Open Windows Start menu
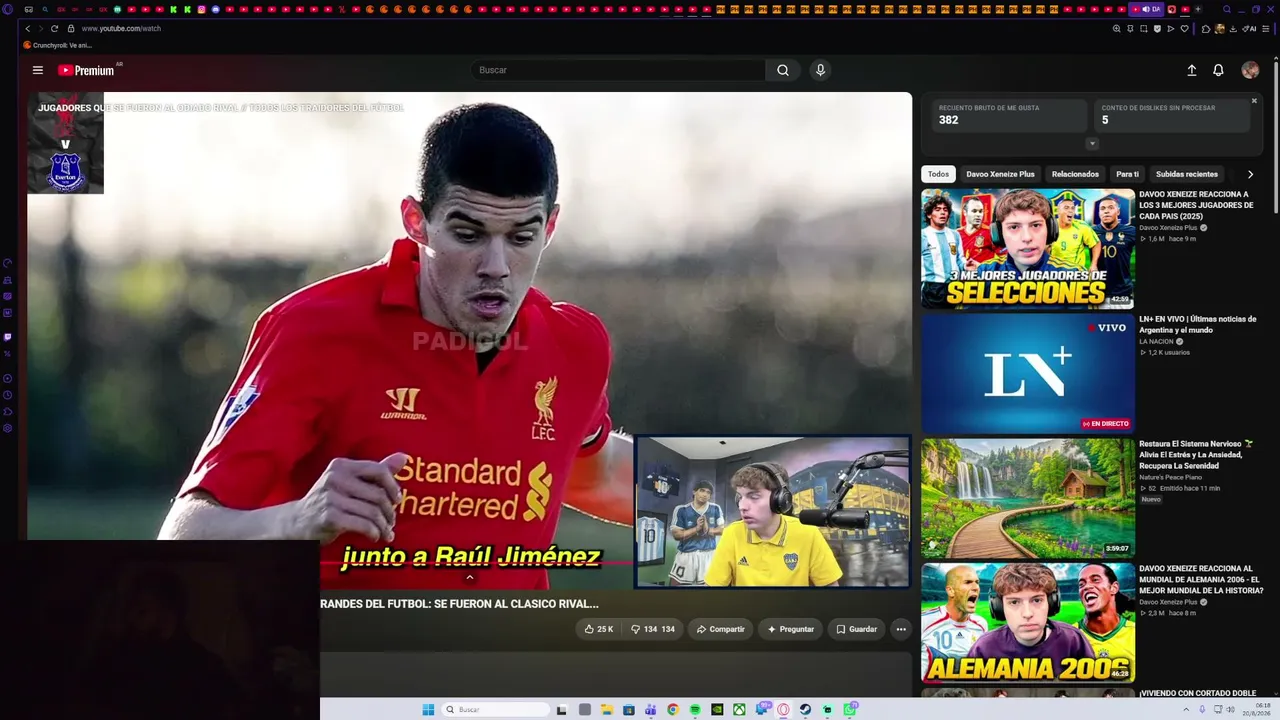Viewport: 1280px width, 720px height. pos(428,710)
